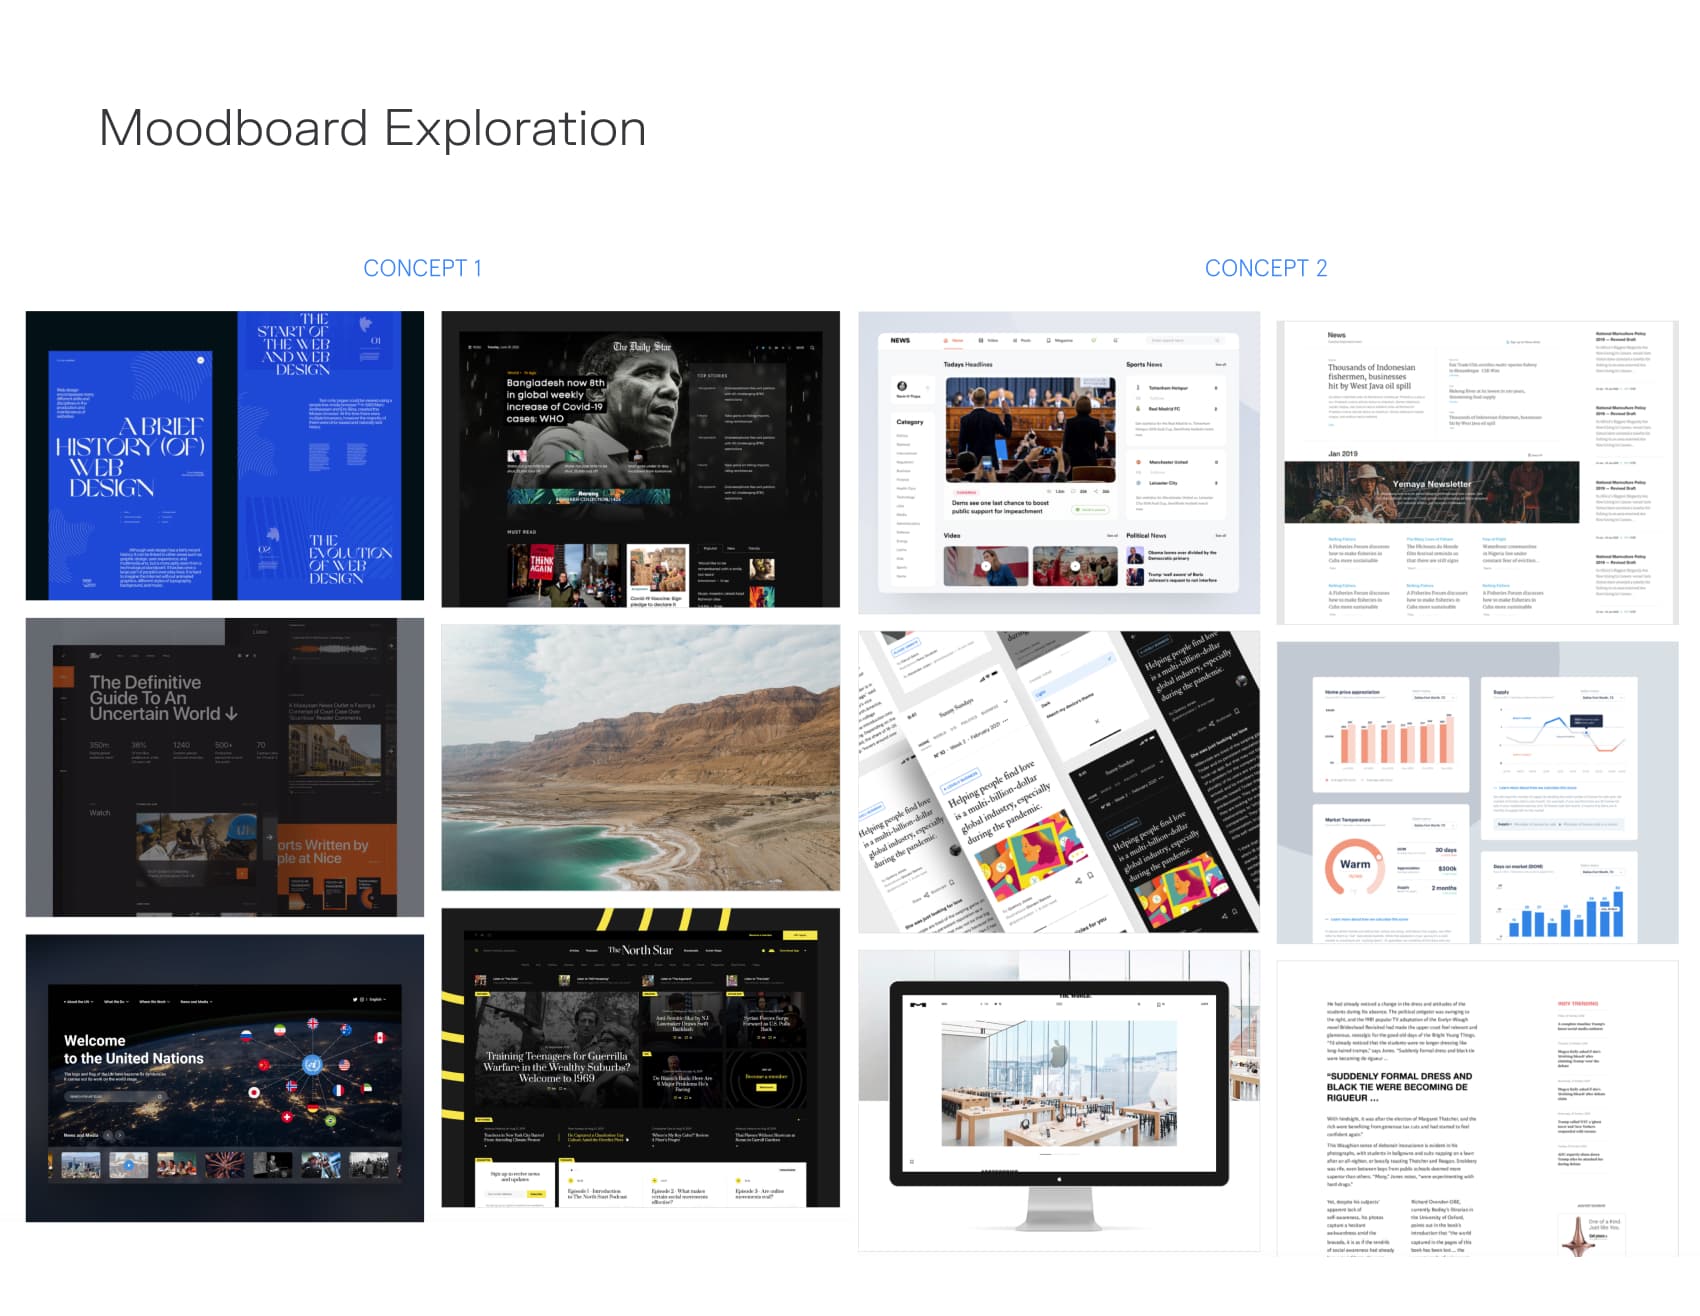The width and height of the screenshot is (1700, 1316).
Task: Click the Category sidebar heading
Action: [x=909, y=422]
